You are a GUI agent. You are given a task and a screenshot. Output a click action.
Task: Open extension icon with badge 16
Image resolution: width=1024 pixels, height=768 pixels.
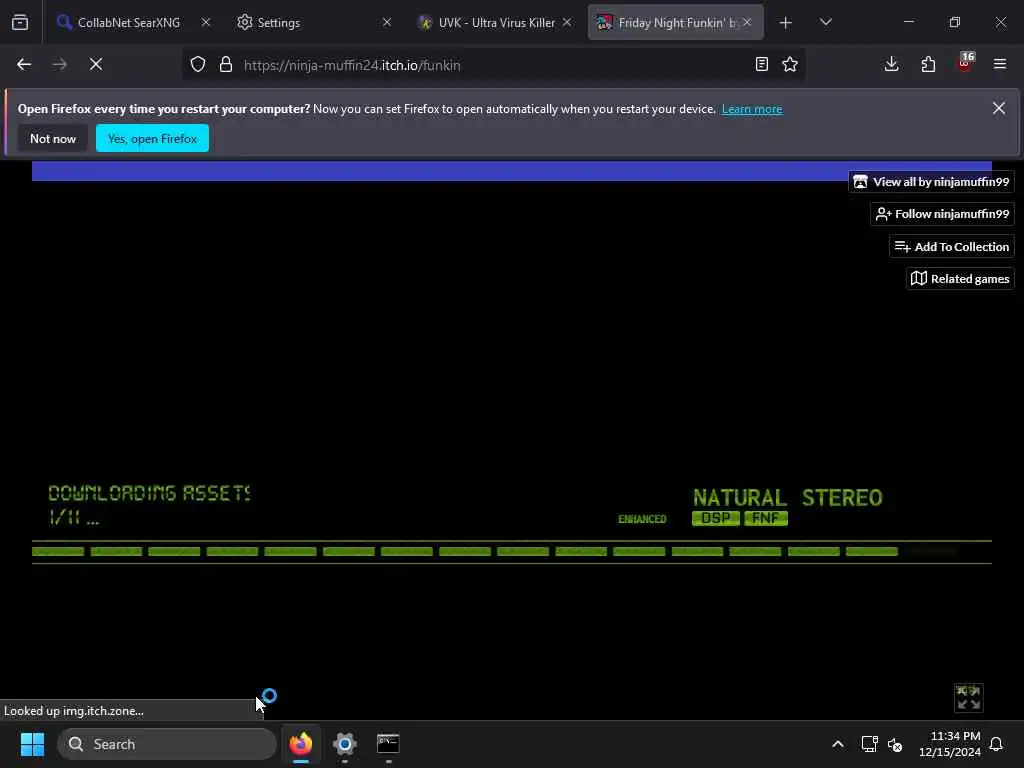tap(965, 63)
